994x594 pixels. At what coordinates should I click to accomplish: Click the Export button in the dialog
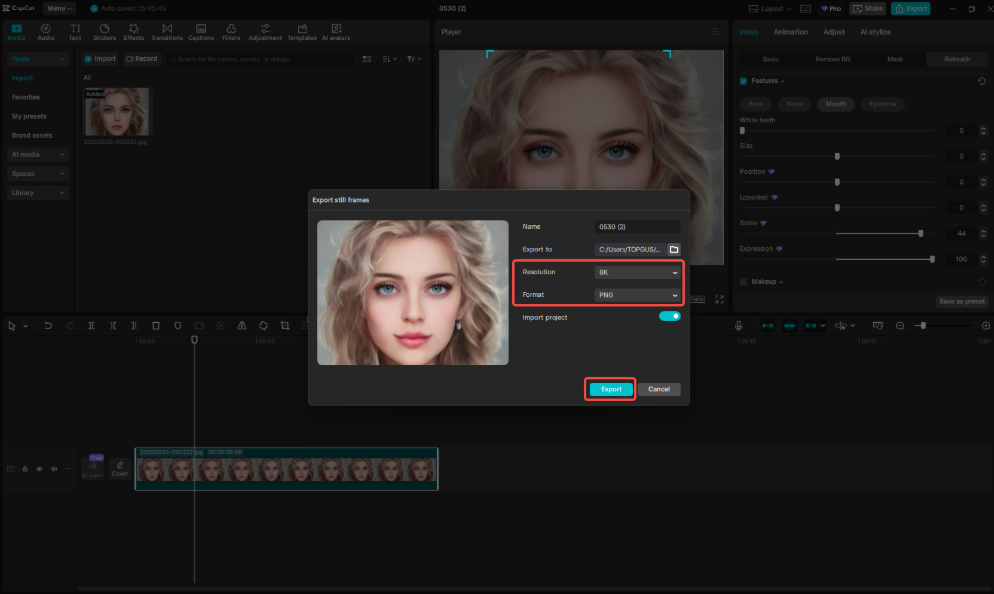coord(610,389)
